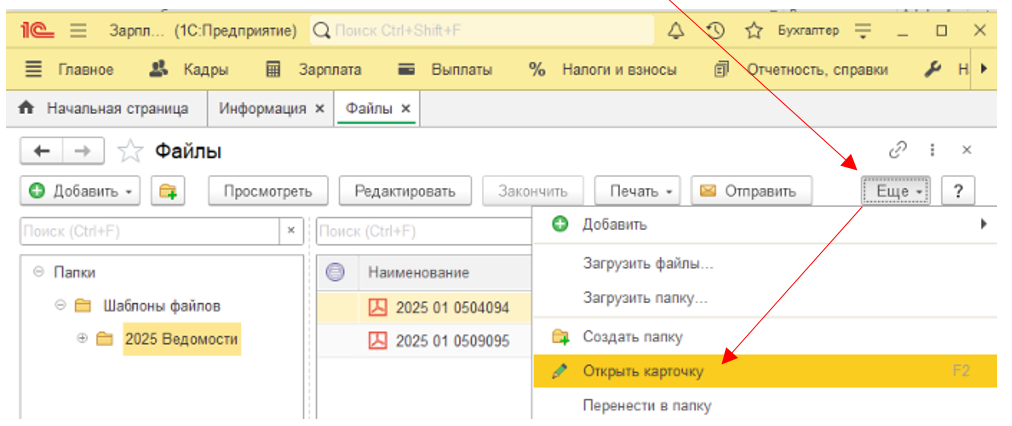Open notifications bell icon
Image resolution: width=1012 pixels, height=426 pixels.
click(676, 30)
